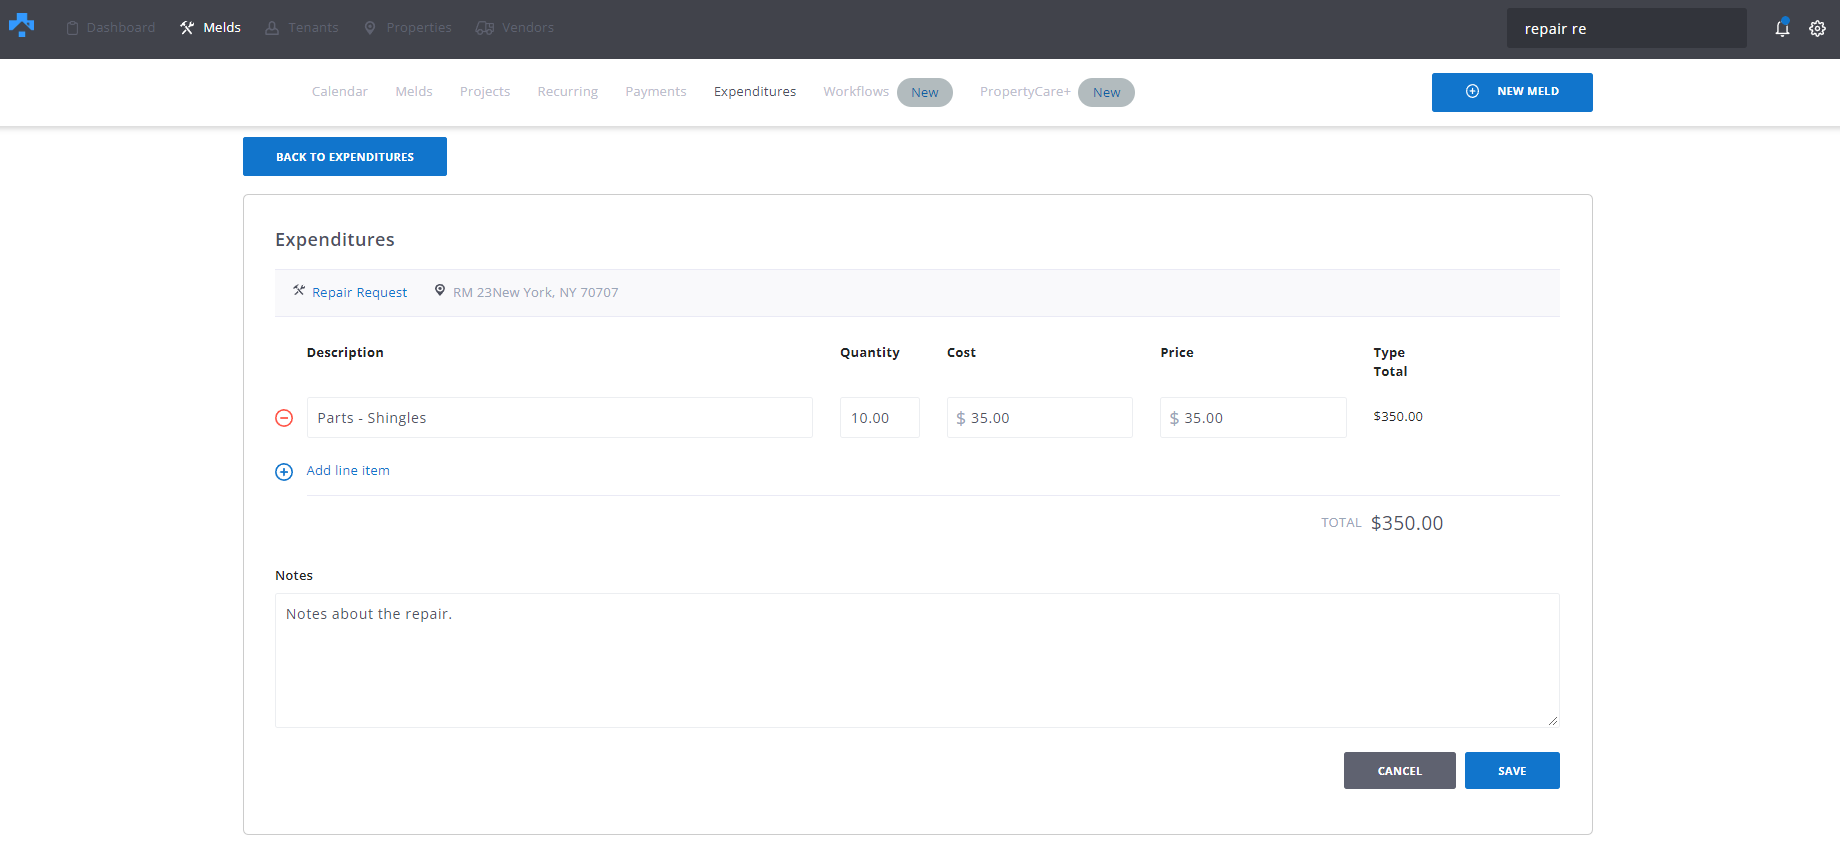Click the 'Cost' column header
This screenshot has width=1840, height=852.
coord(961,352)
